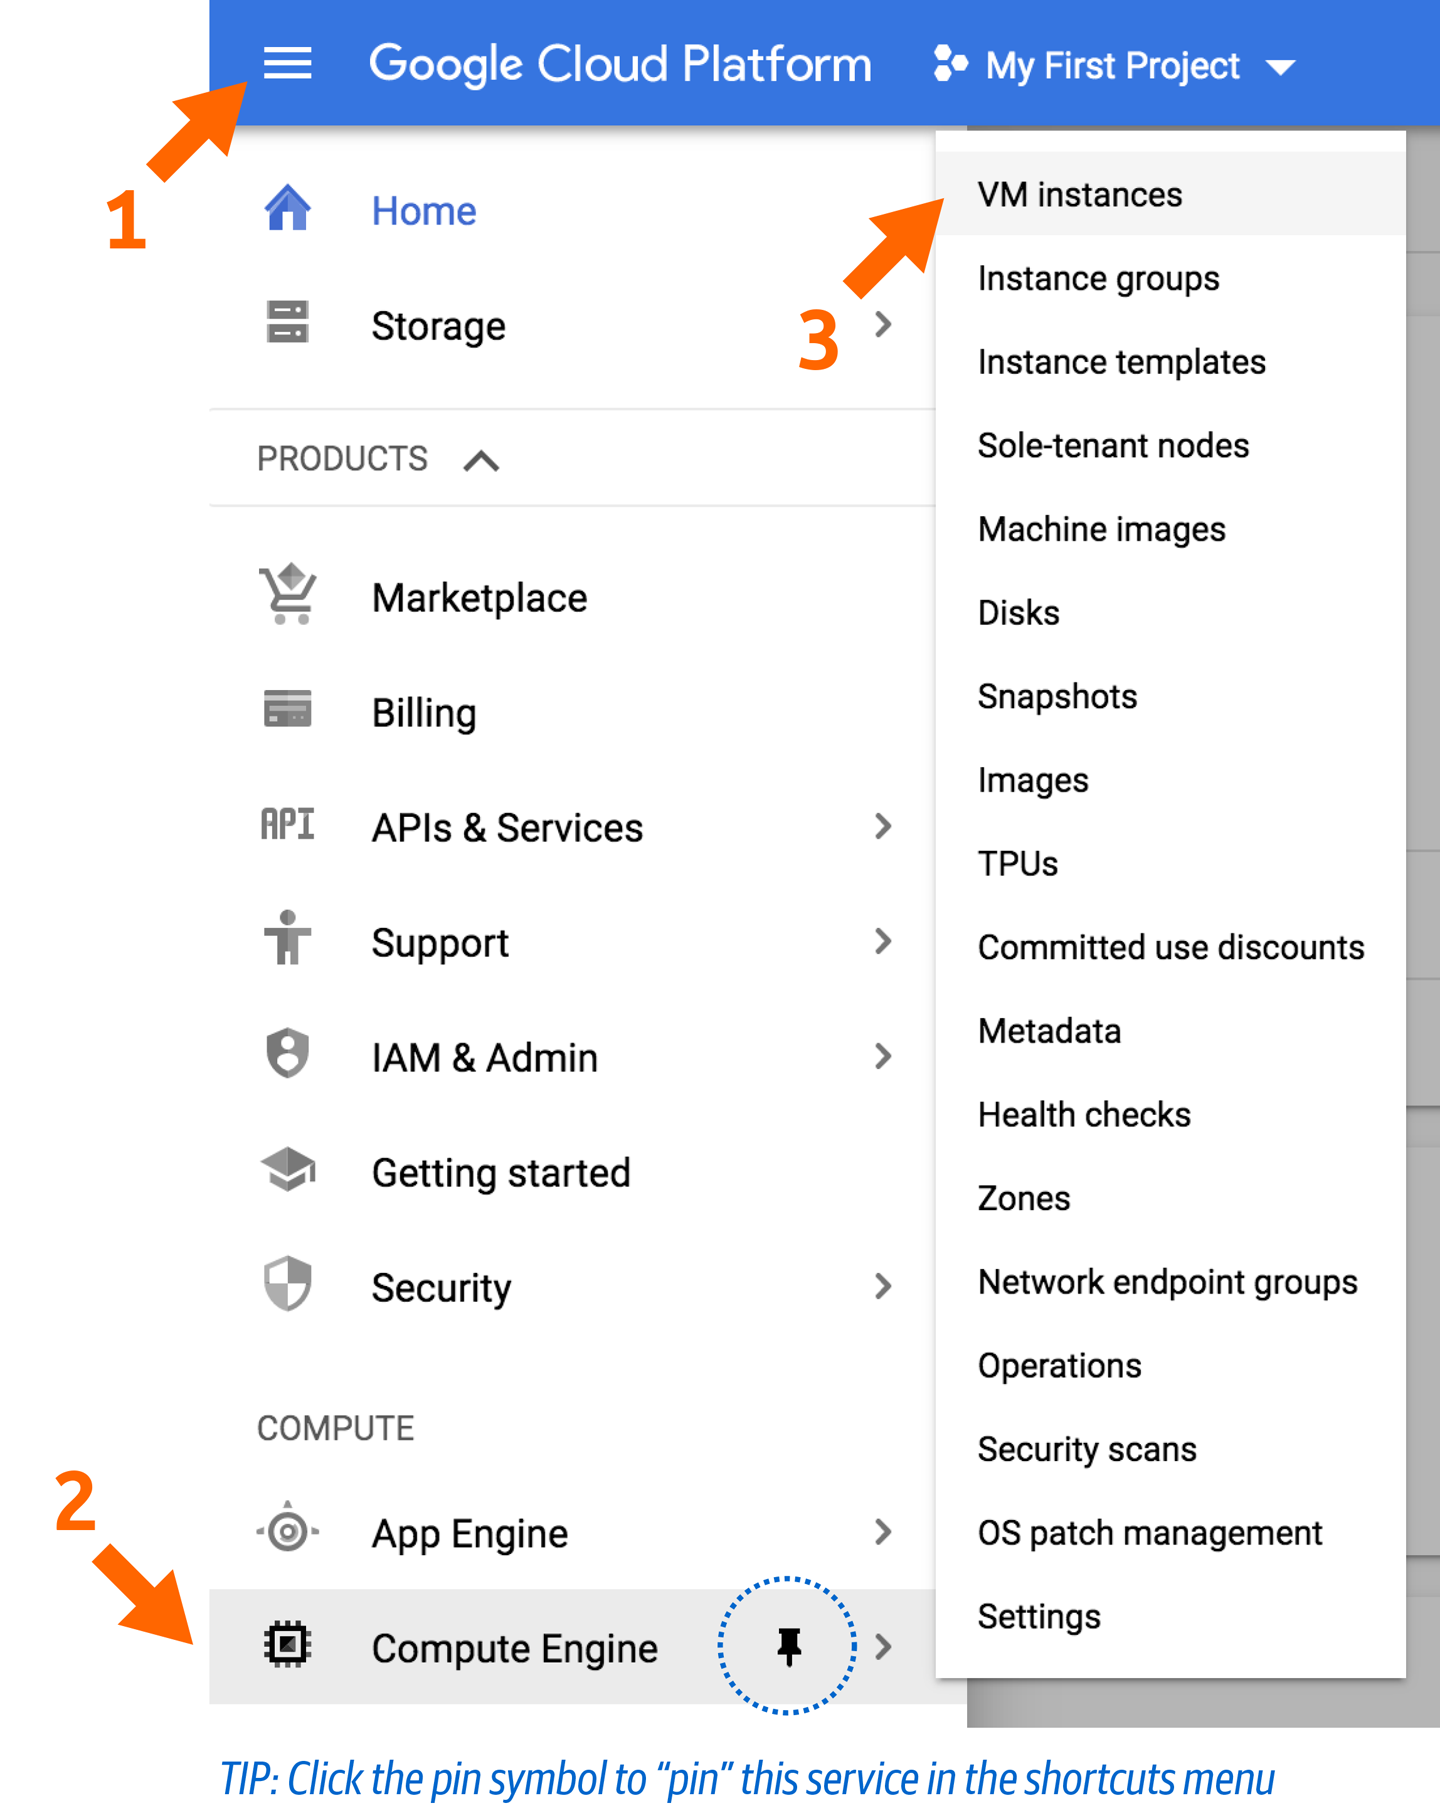Open App Engine label
Screen dimensions: 1440x1813
[x=469, y=1535]
